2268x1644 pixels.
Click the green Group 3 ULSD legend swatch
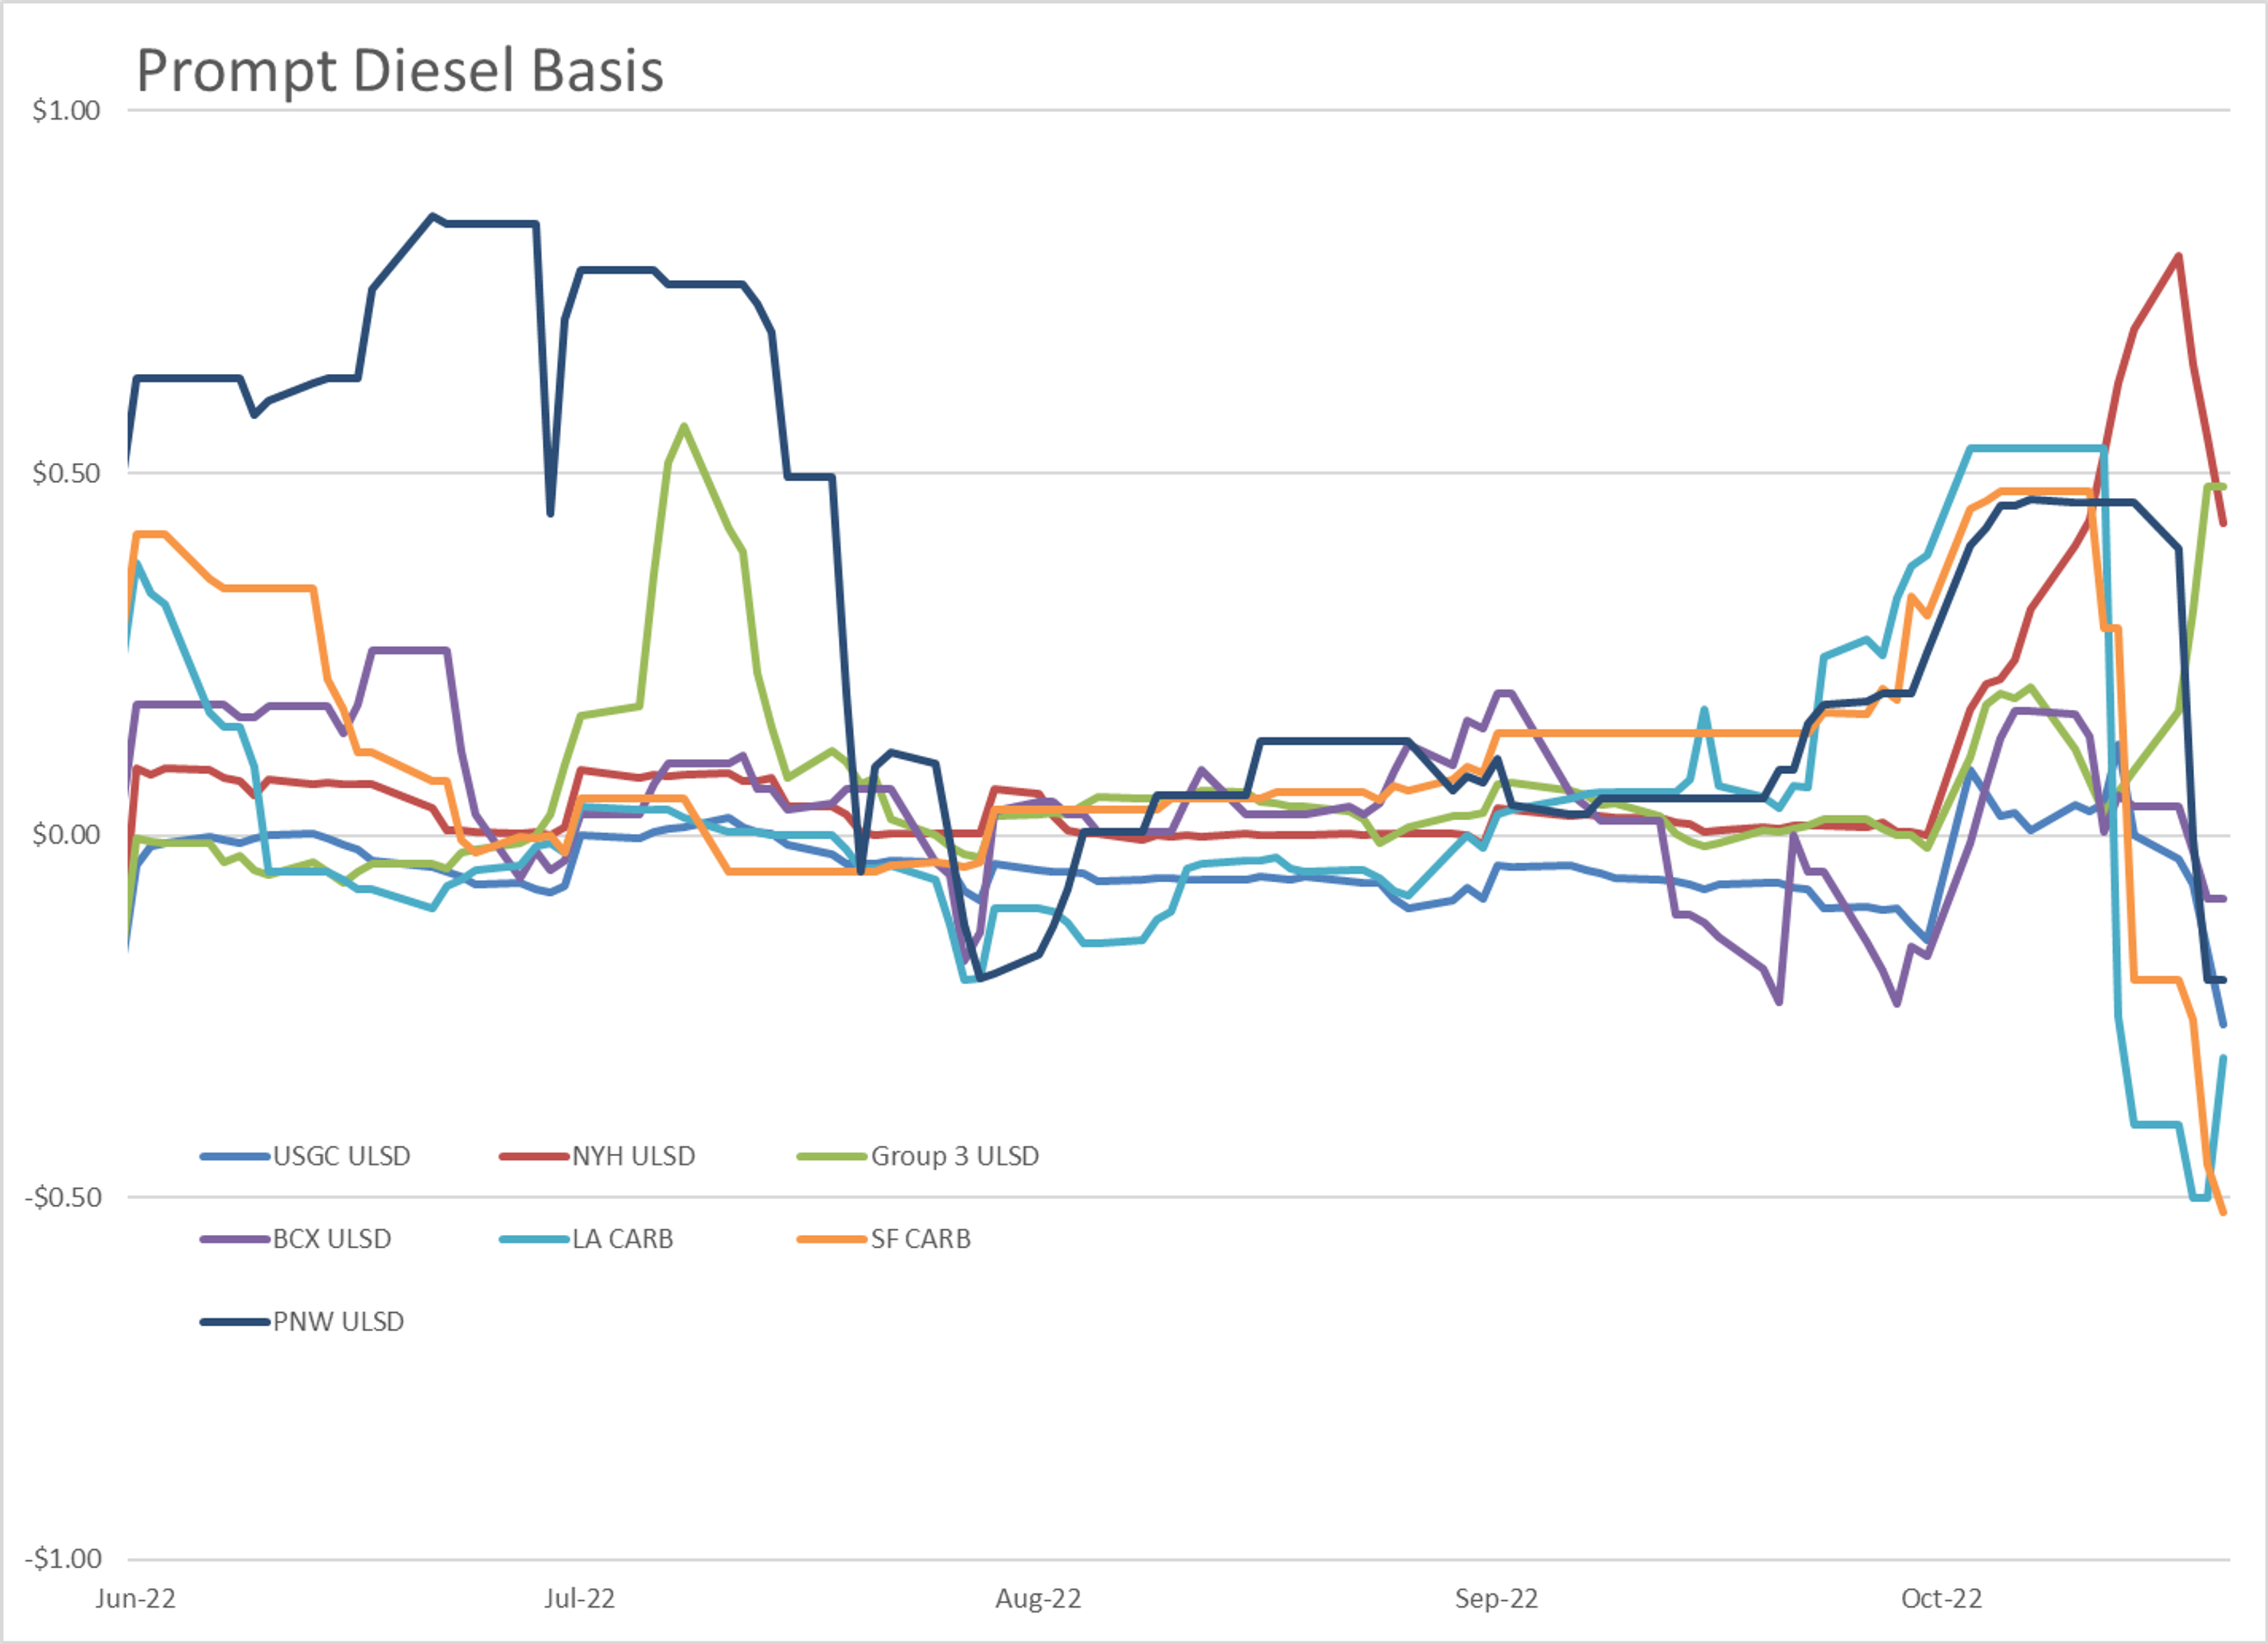coord(832,1157)
